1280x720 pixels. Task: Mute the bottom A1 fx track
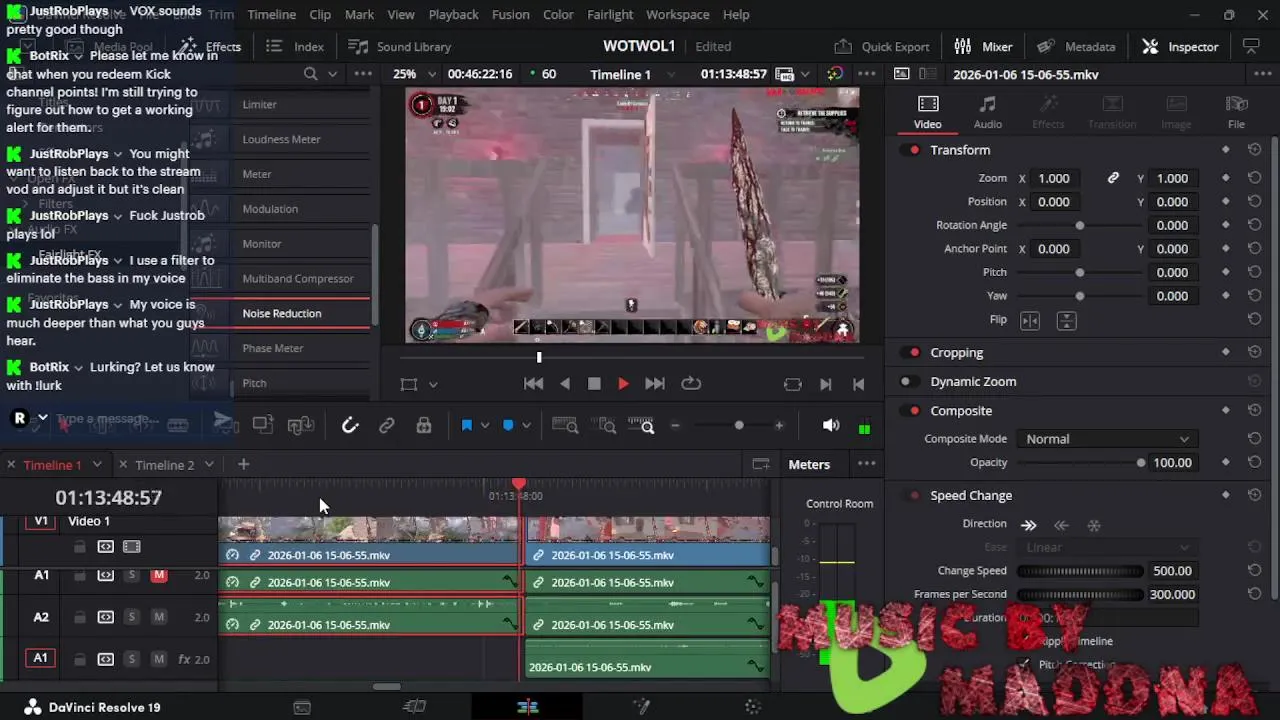point(159,659)
